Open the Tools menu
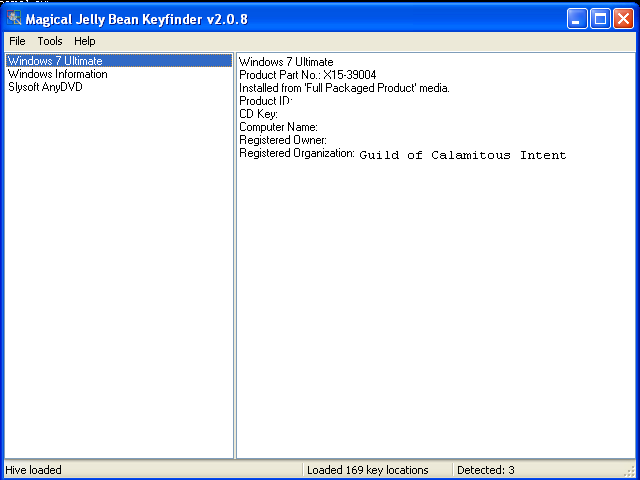The image size is (640, 480). [x=50, y=41]
